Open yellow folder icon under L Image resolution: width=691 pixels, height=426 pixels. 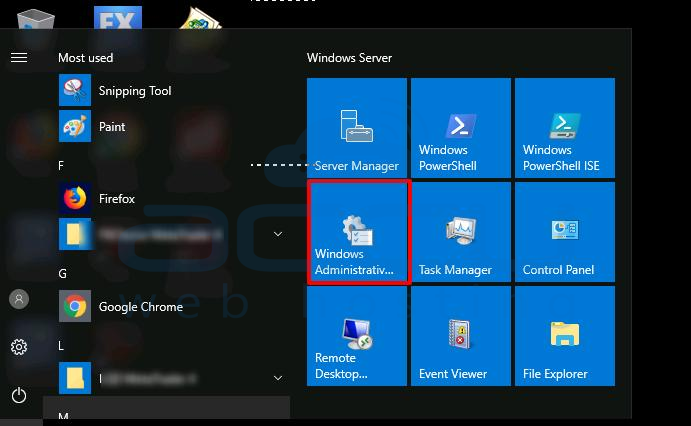coord(75,378)
